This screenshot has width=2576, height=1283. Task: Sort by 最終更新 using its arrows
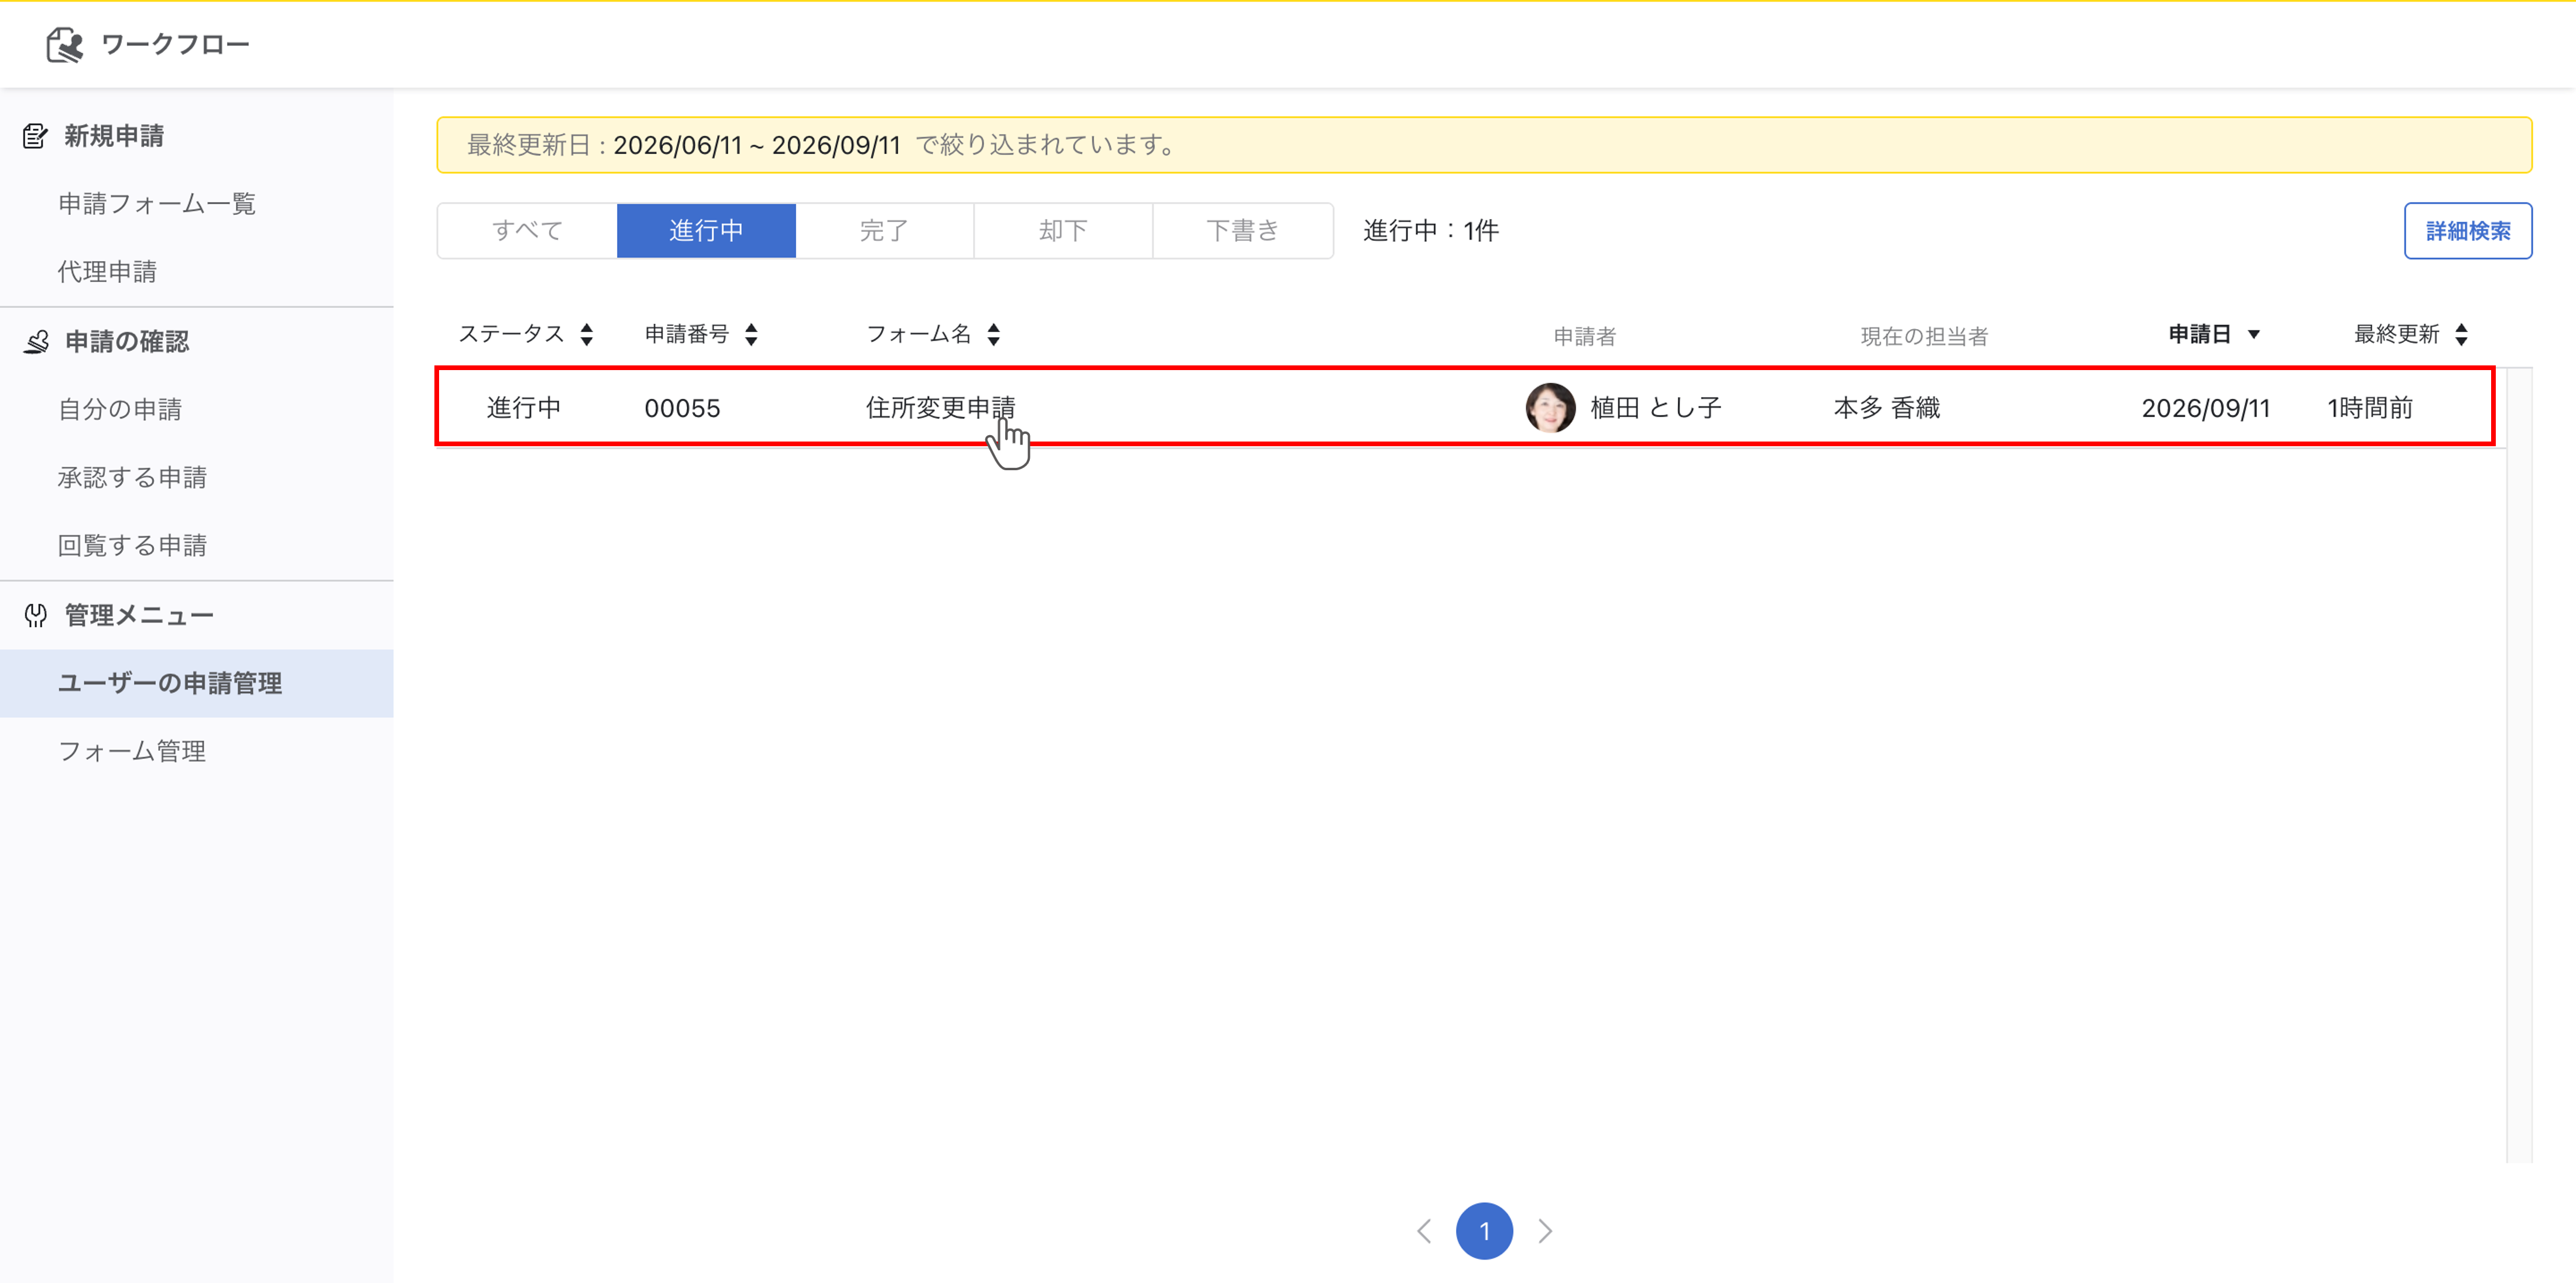point(2461,334)
